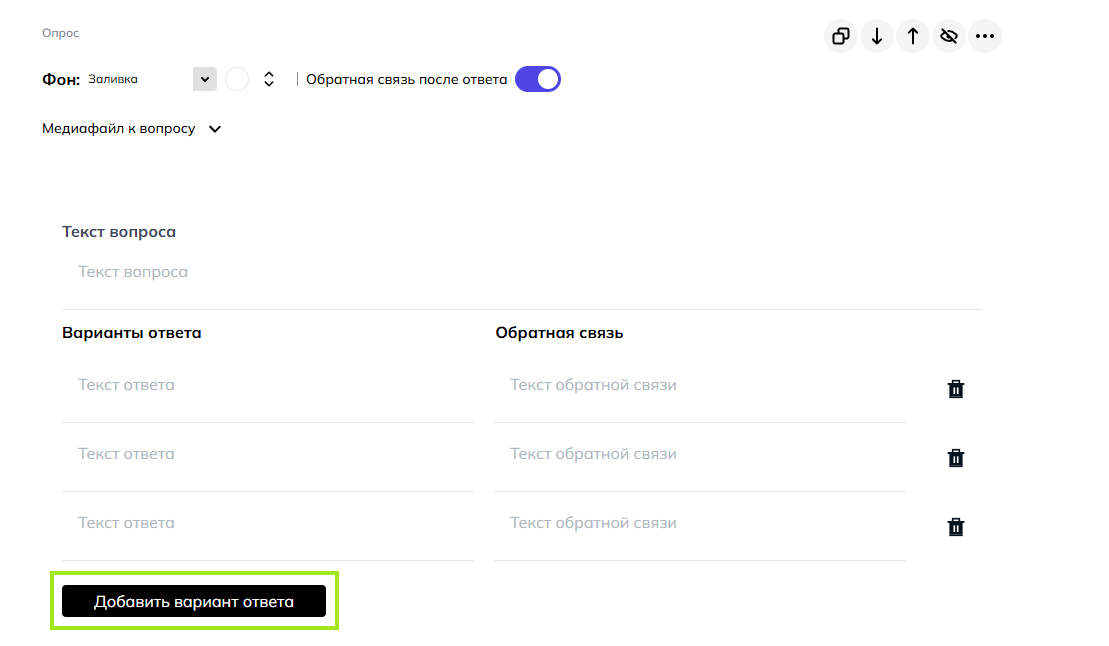Click the duplicate block icon
Image resolution: width=1109 pixels, height=646 pixels.
(x=841, y=36)
